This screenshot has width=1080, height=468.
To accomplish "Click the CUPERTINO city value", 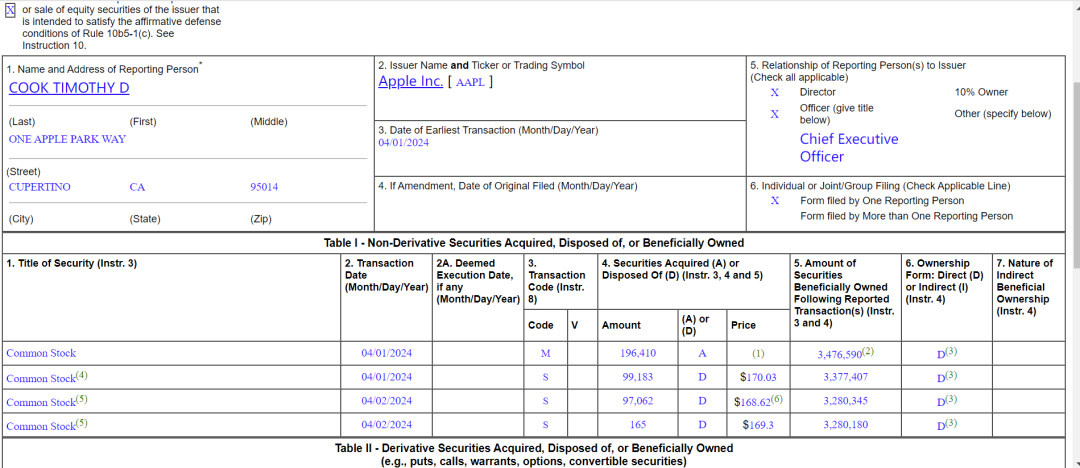I will tap(40, 187).
